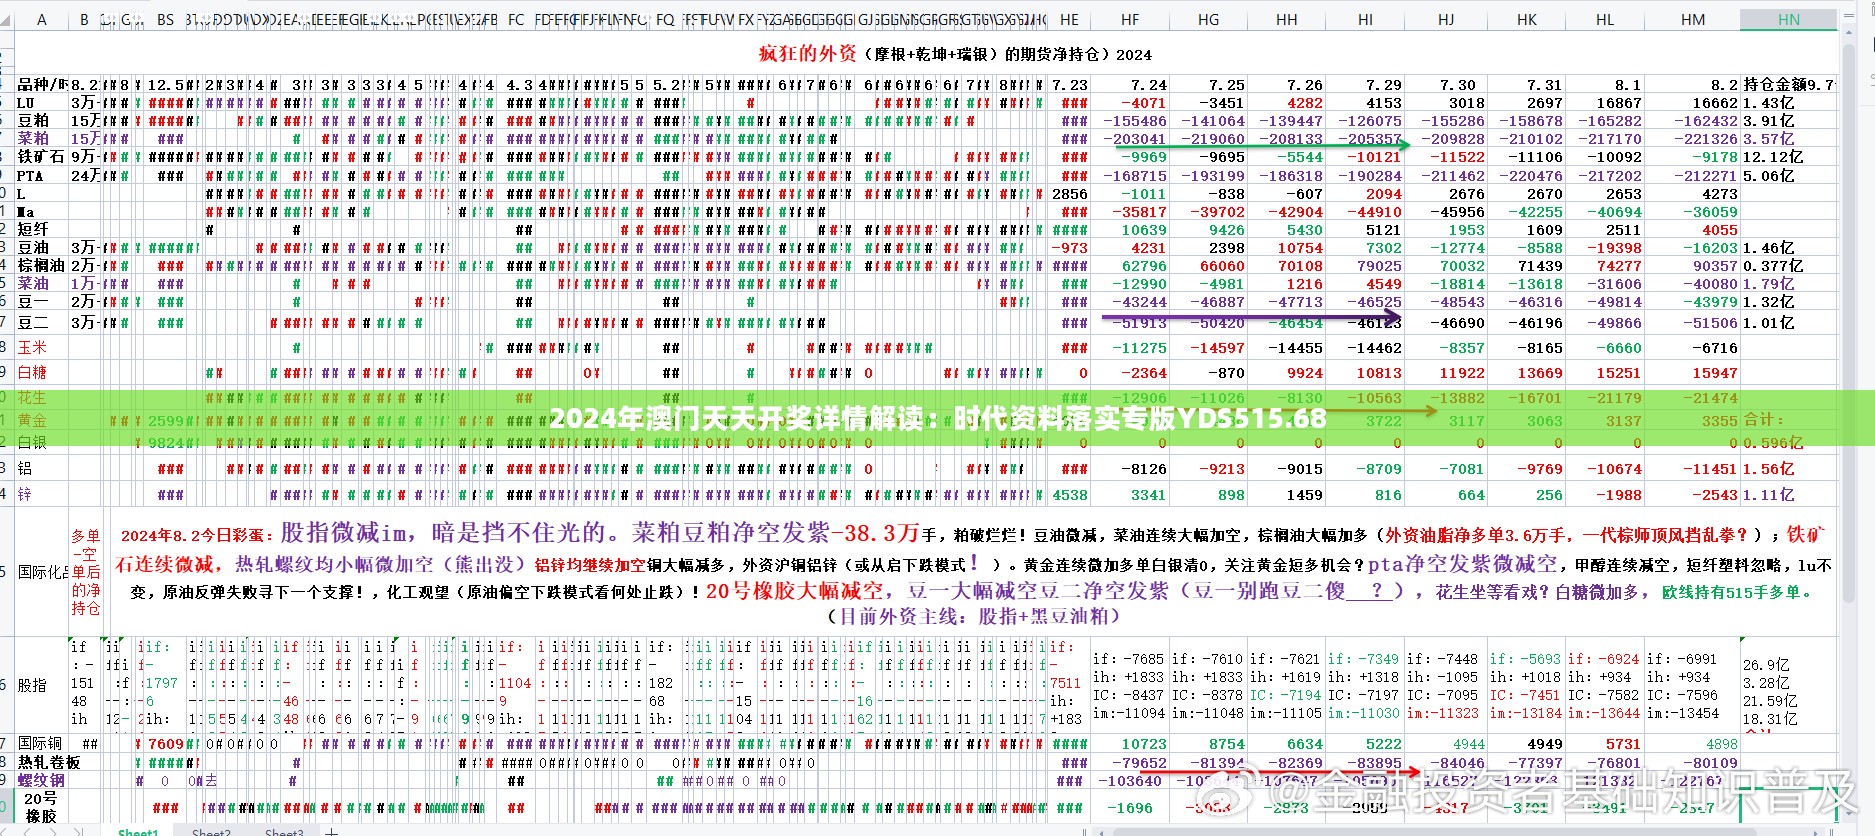Select the cell showing 1.56亿
The image size is (1875, 836).
click(1789, 468)
